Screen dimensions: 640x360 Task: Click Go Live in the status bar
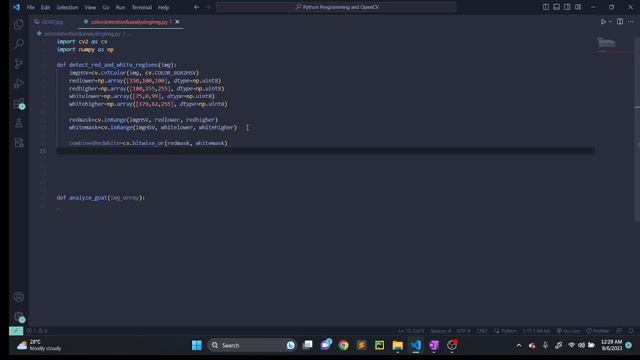[x=568, y=331]
